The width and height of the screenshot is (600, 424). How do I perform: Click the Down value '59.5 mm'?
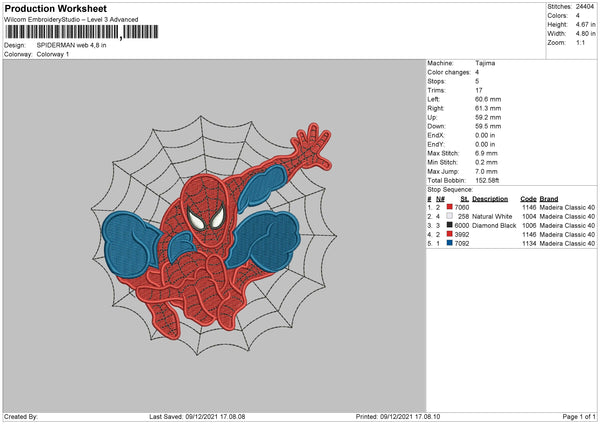[x=488, y=126]
